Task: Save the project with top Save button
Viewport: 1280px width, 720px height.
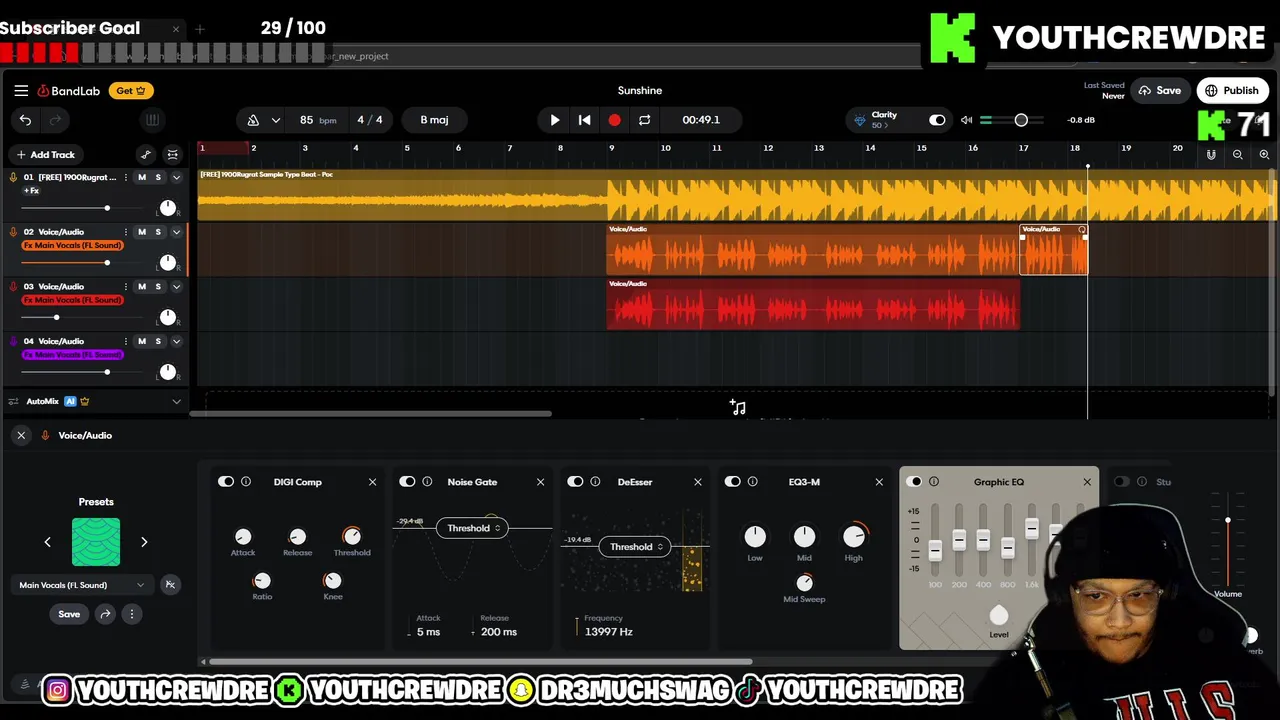Action: 1160,90
